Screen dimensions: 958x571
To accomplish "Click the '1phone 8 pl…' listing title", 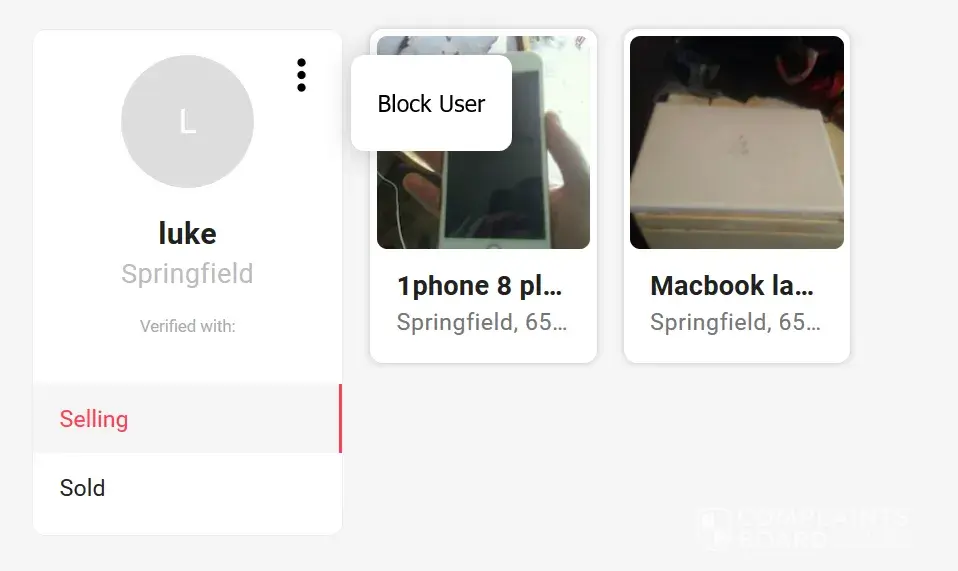I will tap(480, 286).
